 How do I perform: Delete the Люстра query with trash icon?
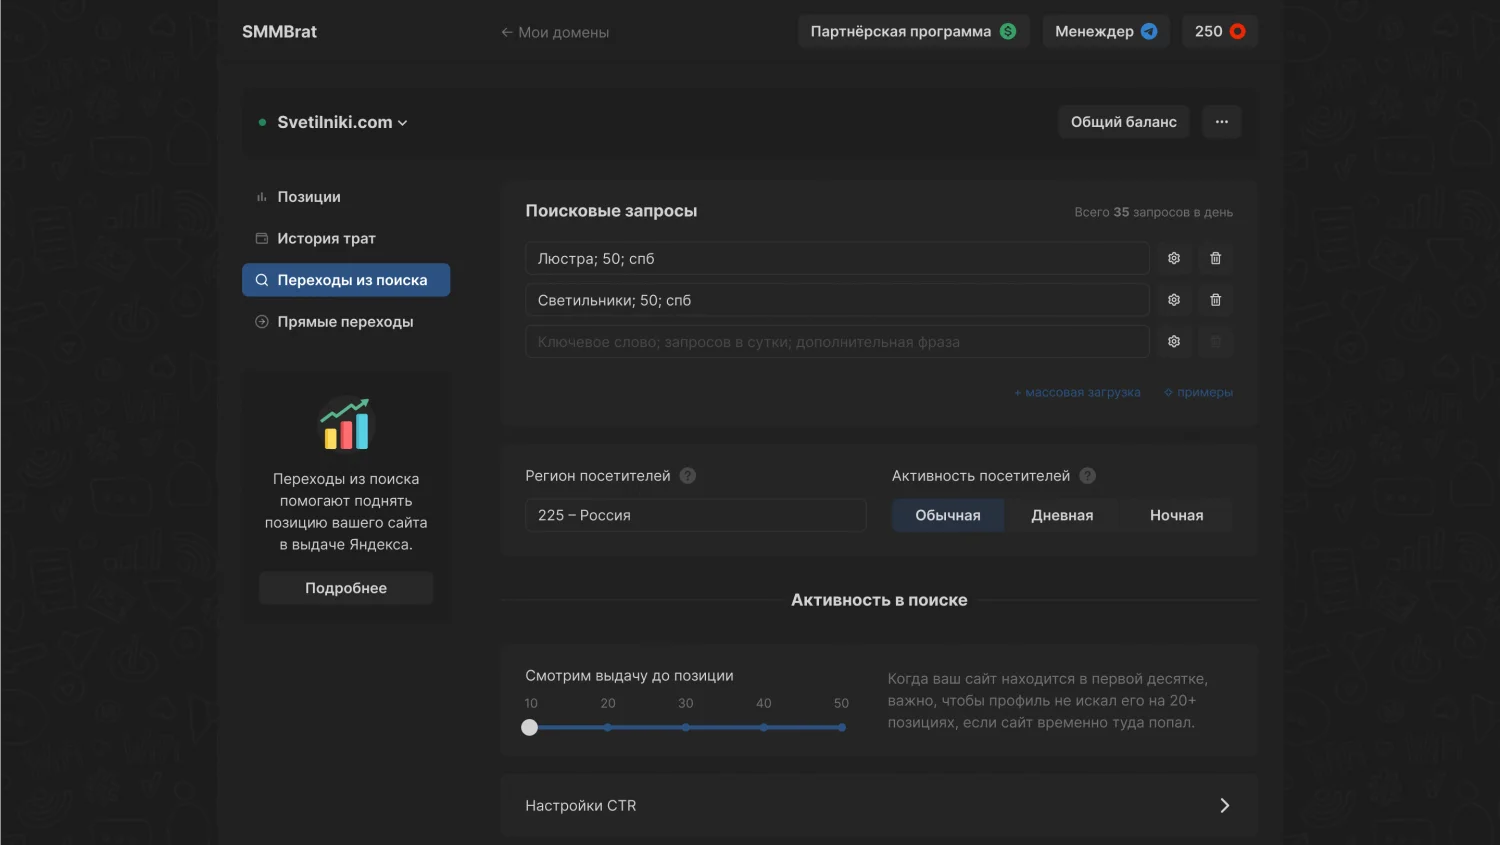pyautogui.click(x=1215, y=258)
